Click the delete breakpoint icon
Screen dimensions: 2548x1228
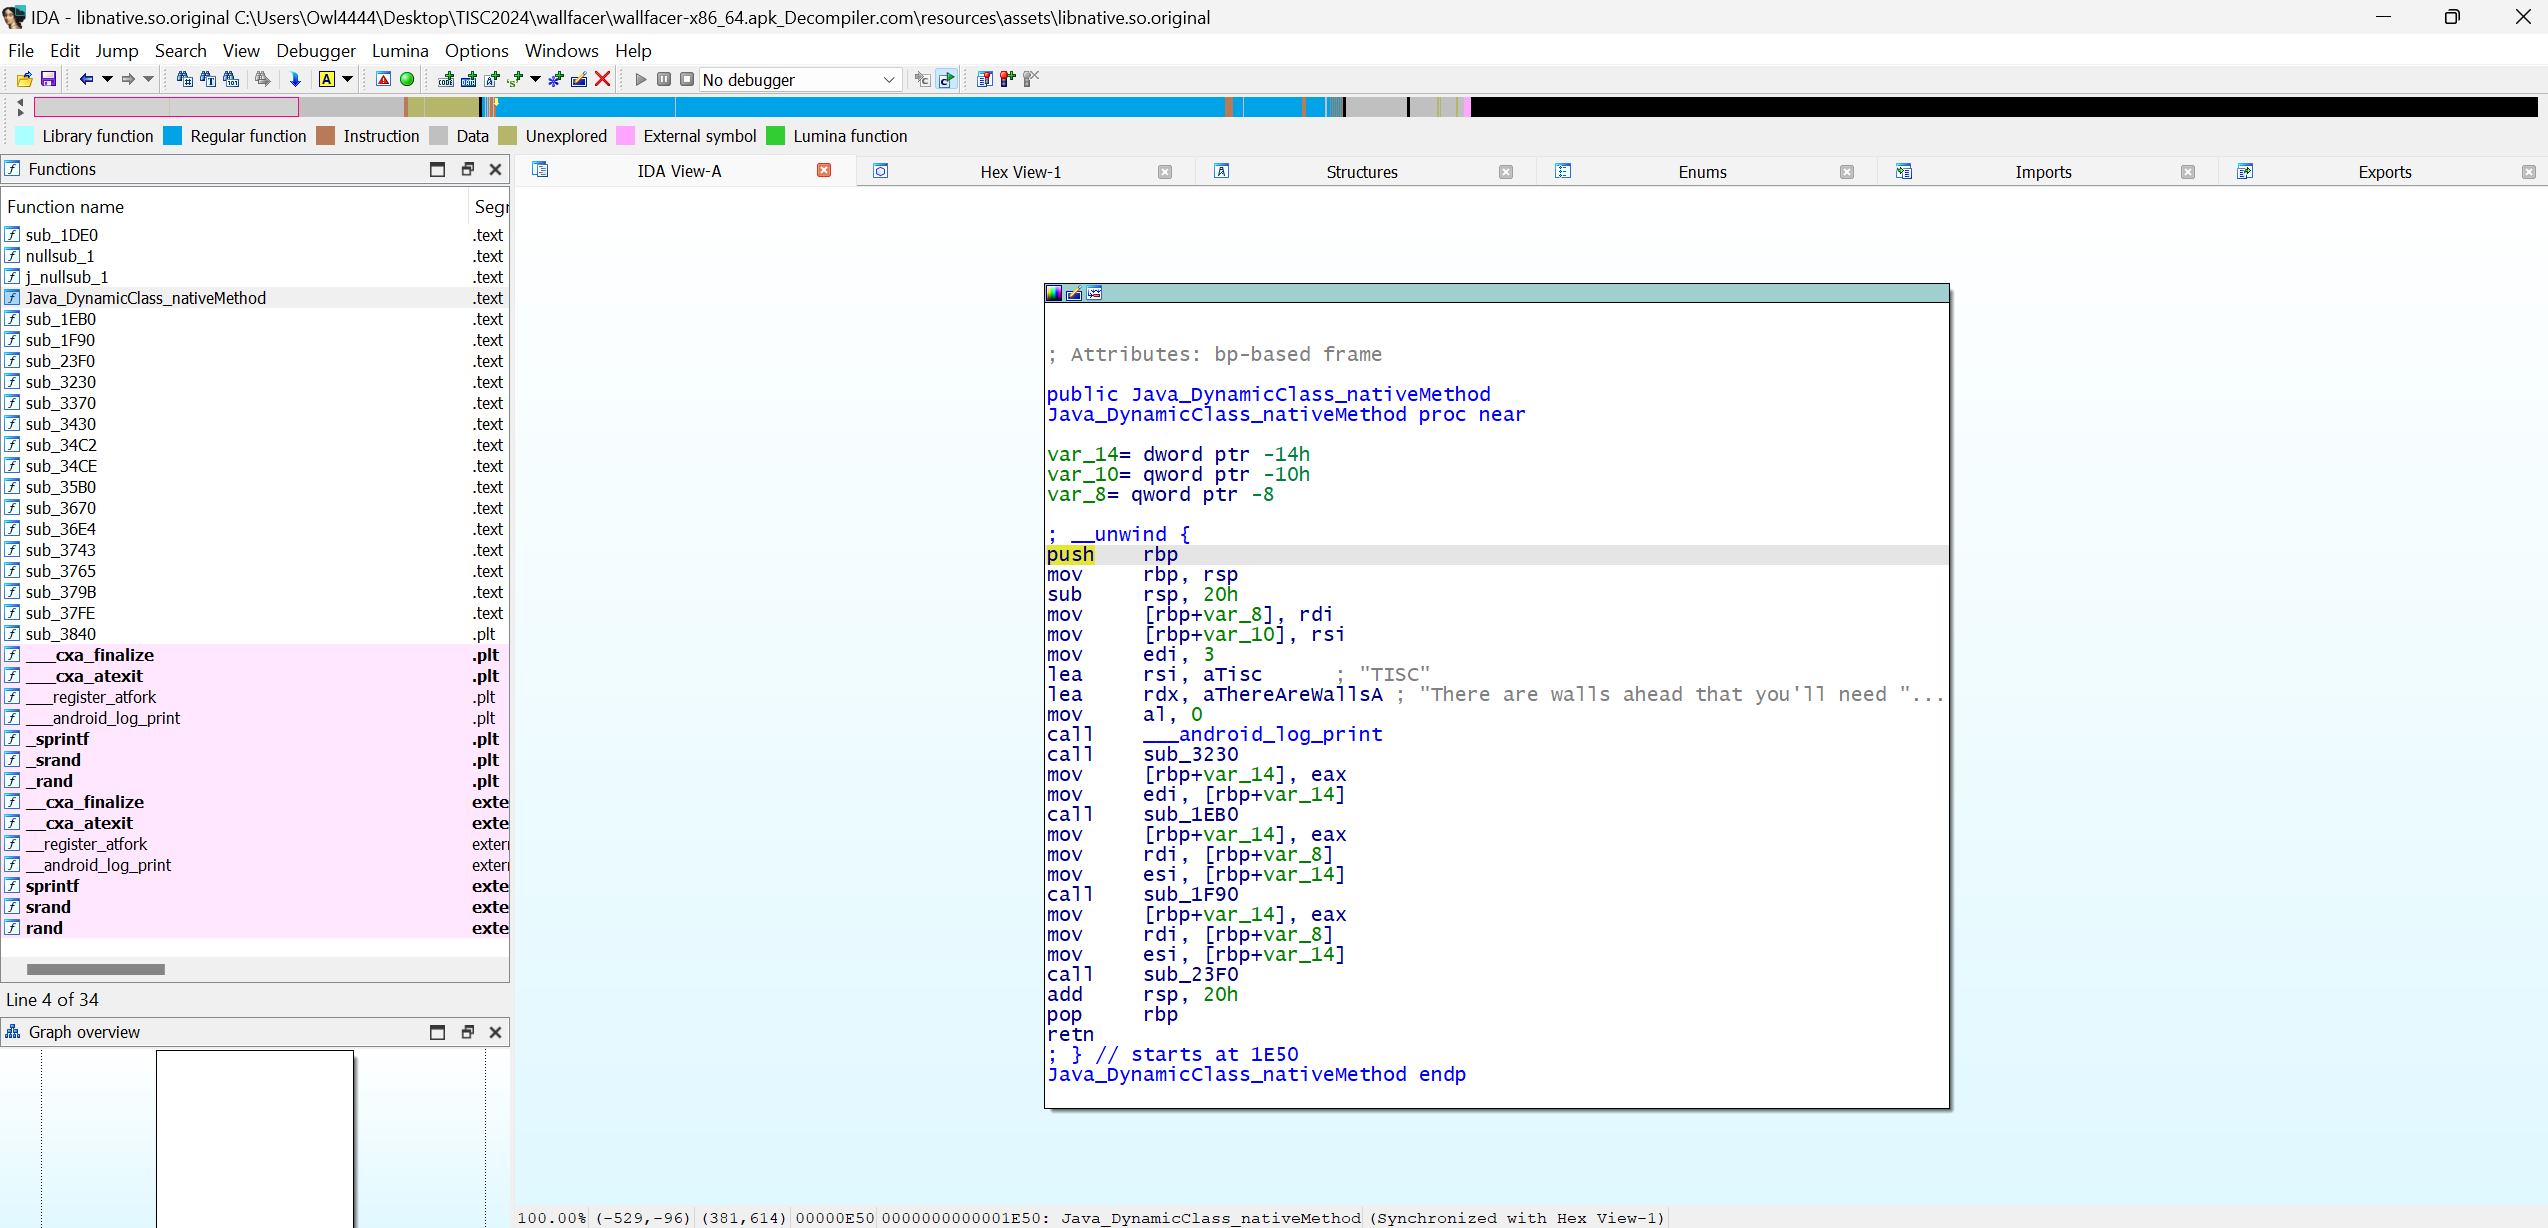[x=1032, y=79]
